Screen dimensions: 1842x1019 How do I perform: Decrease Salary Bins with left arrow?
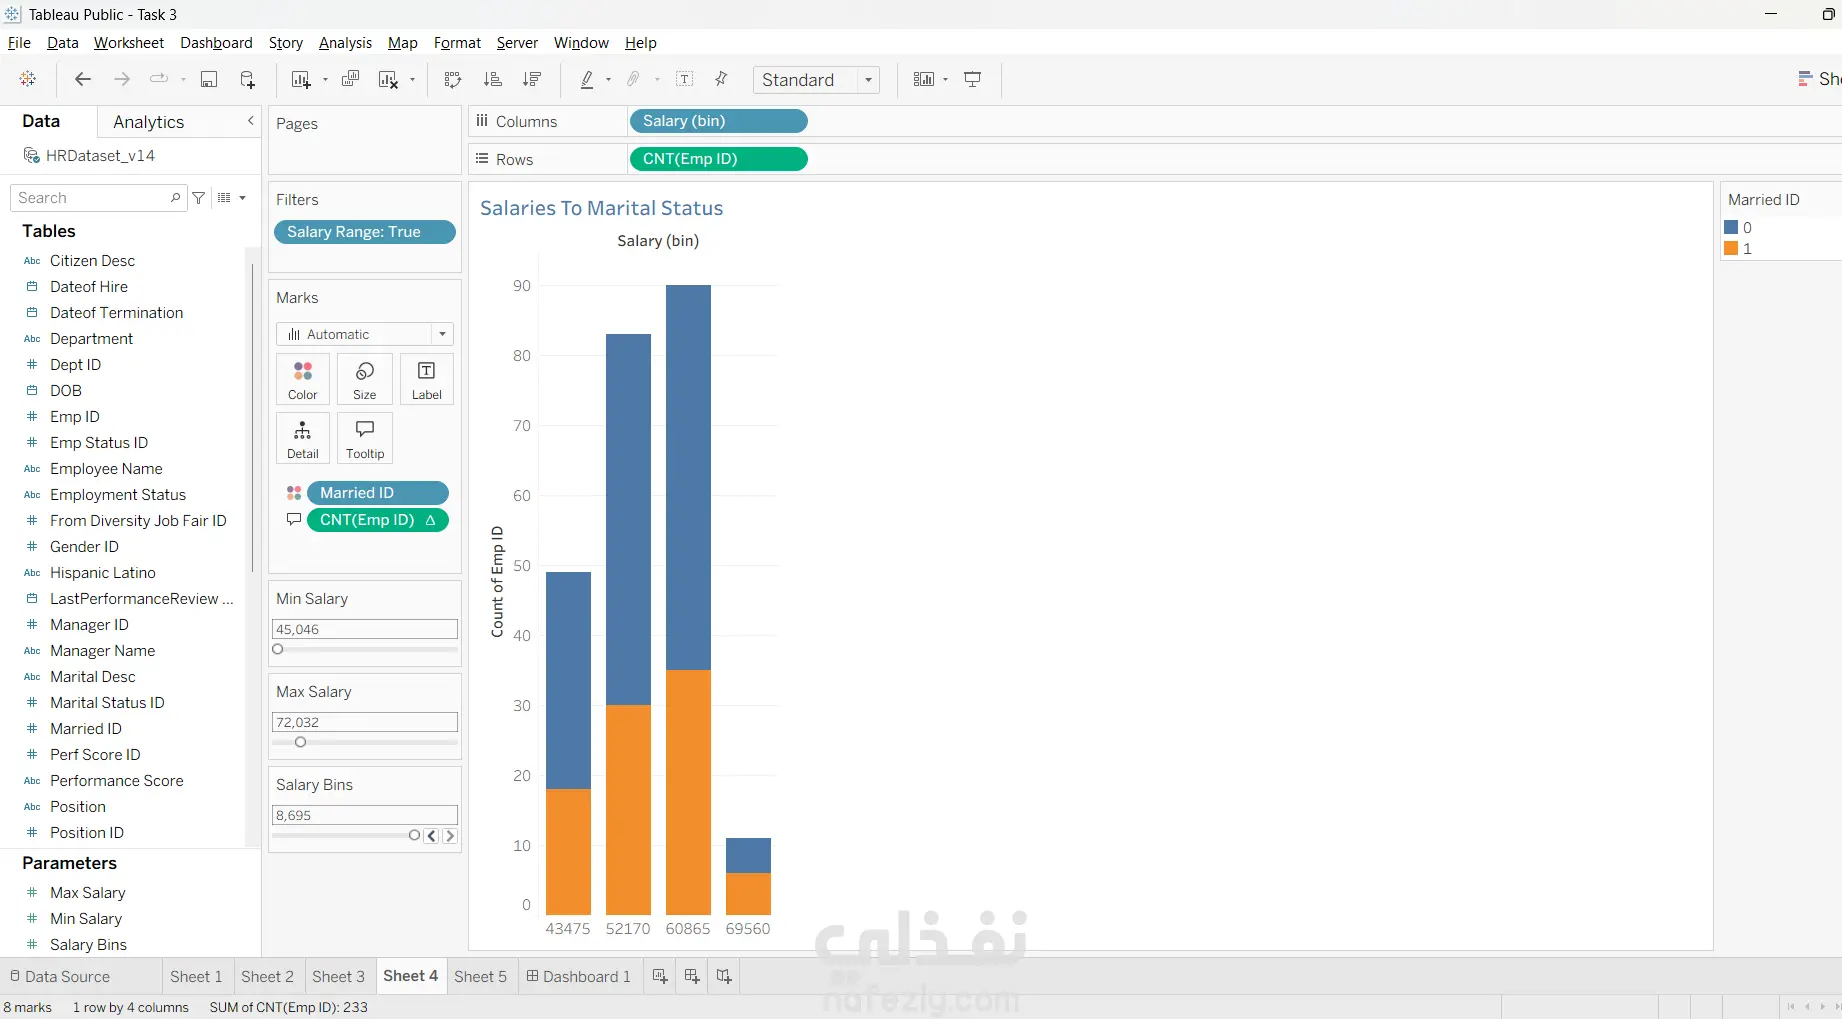pyautogui.click(x=432, y=836)
